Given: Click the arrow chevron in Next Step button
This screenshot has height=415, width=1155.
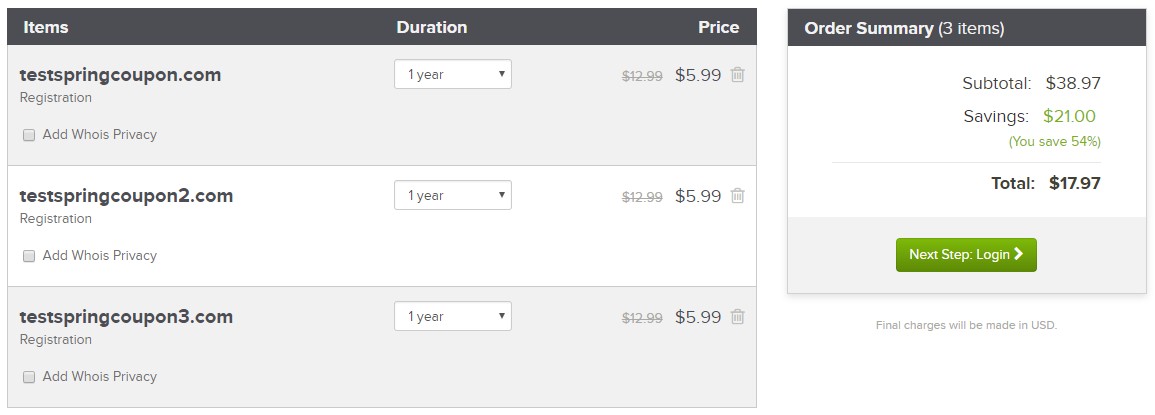Looking at the screenshot, I should 1019,254.
